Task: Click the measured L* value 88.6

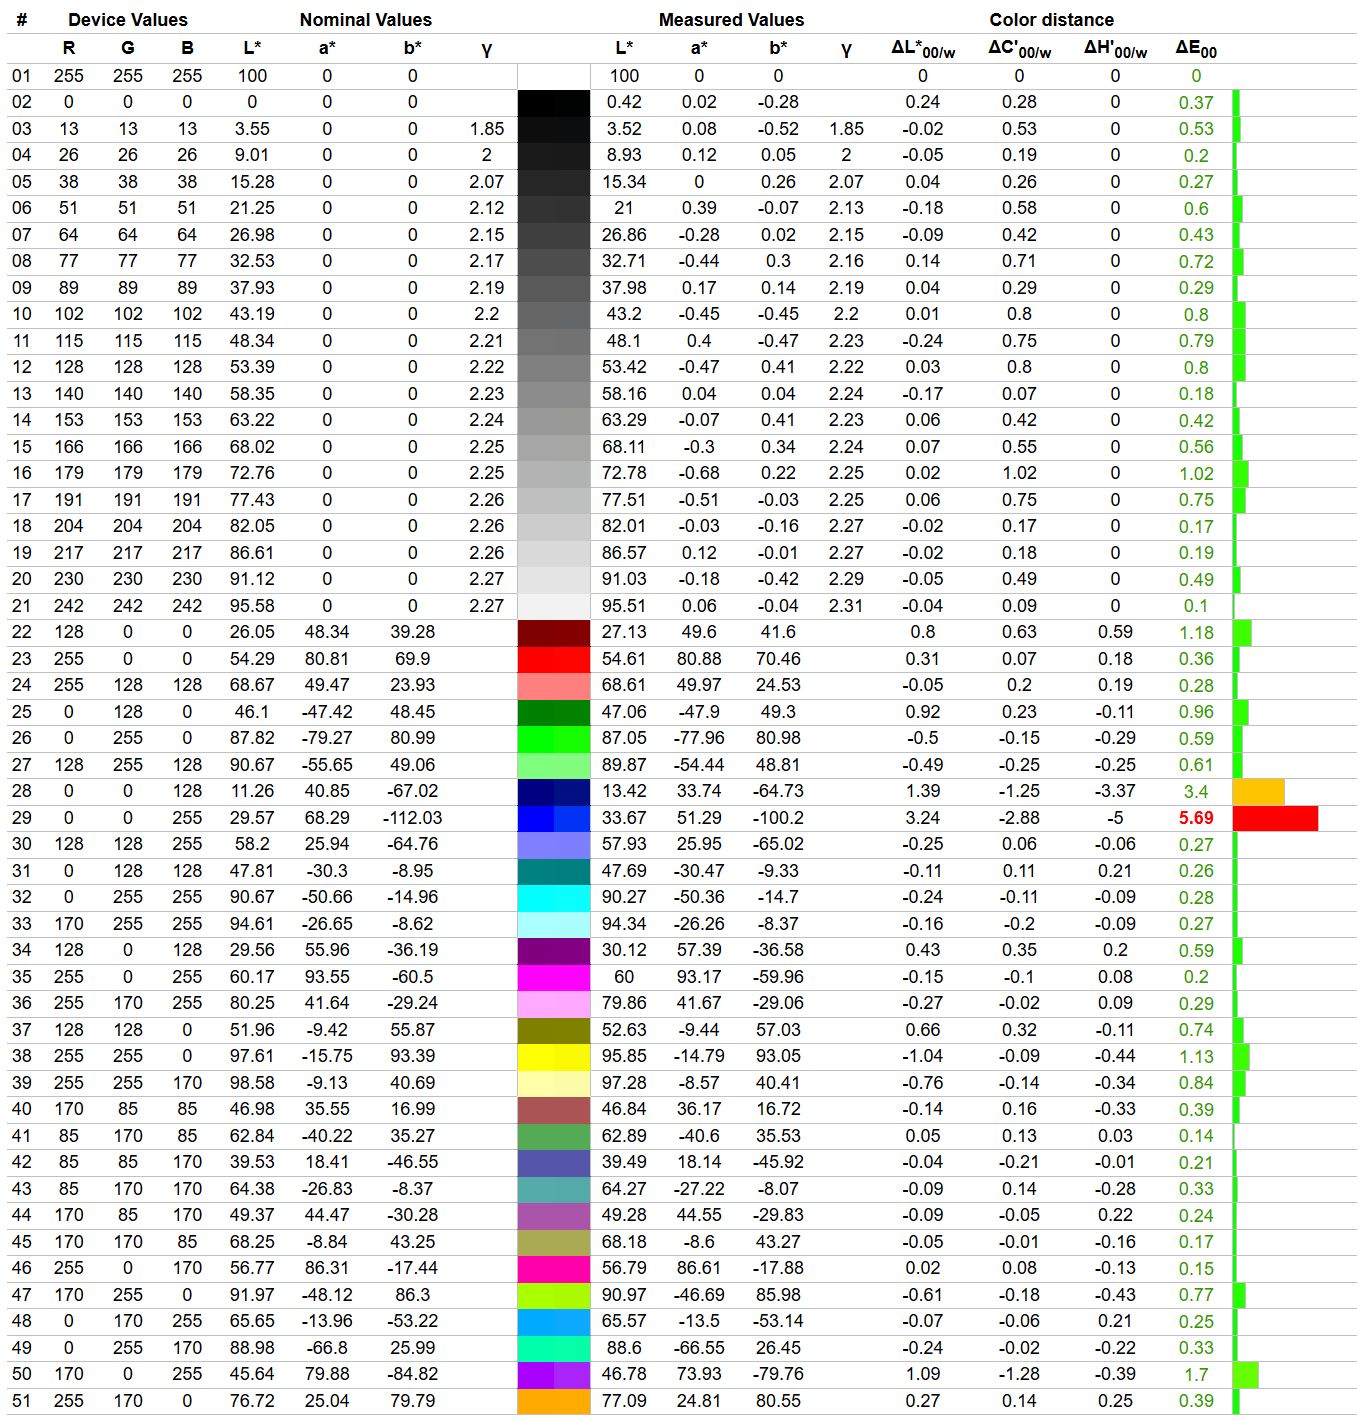Action: click(x=624, y=1348)
